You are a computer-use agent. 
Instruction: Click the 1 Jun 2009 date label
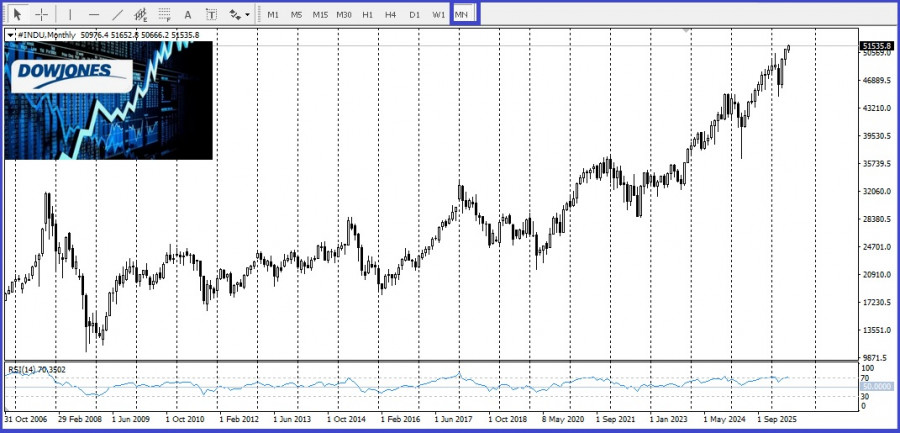tap(131, 419)
